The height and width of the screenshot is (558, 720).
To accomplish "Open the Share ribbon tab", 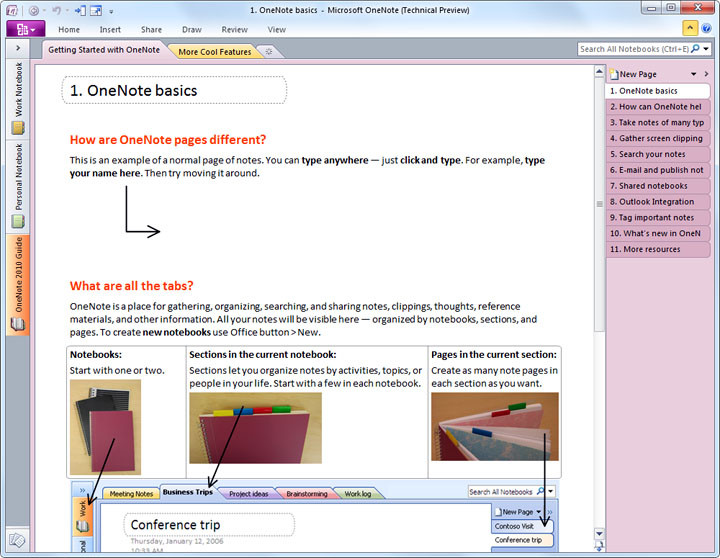I will 151,29.
